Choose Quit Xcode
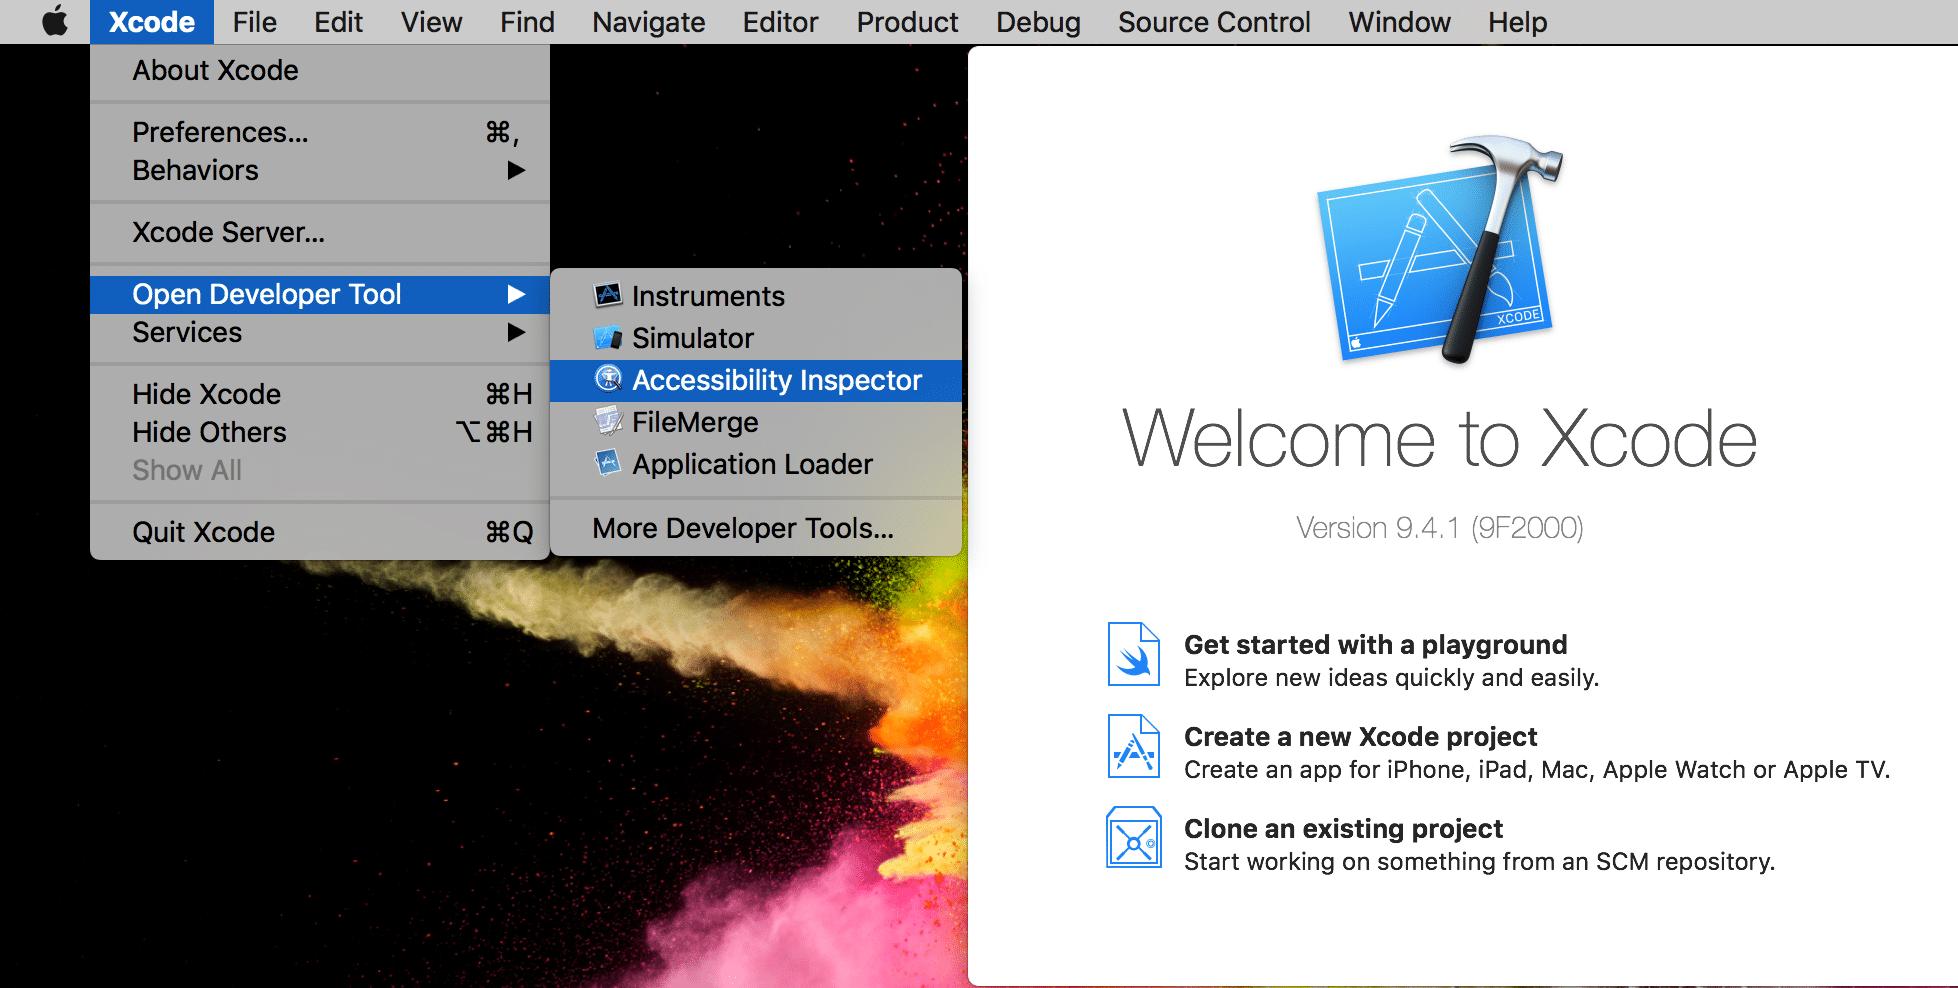The width and height of the screenshot is (1958, 988). click(203, 531)
